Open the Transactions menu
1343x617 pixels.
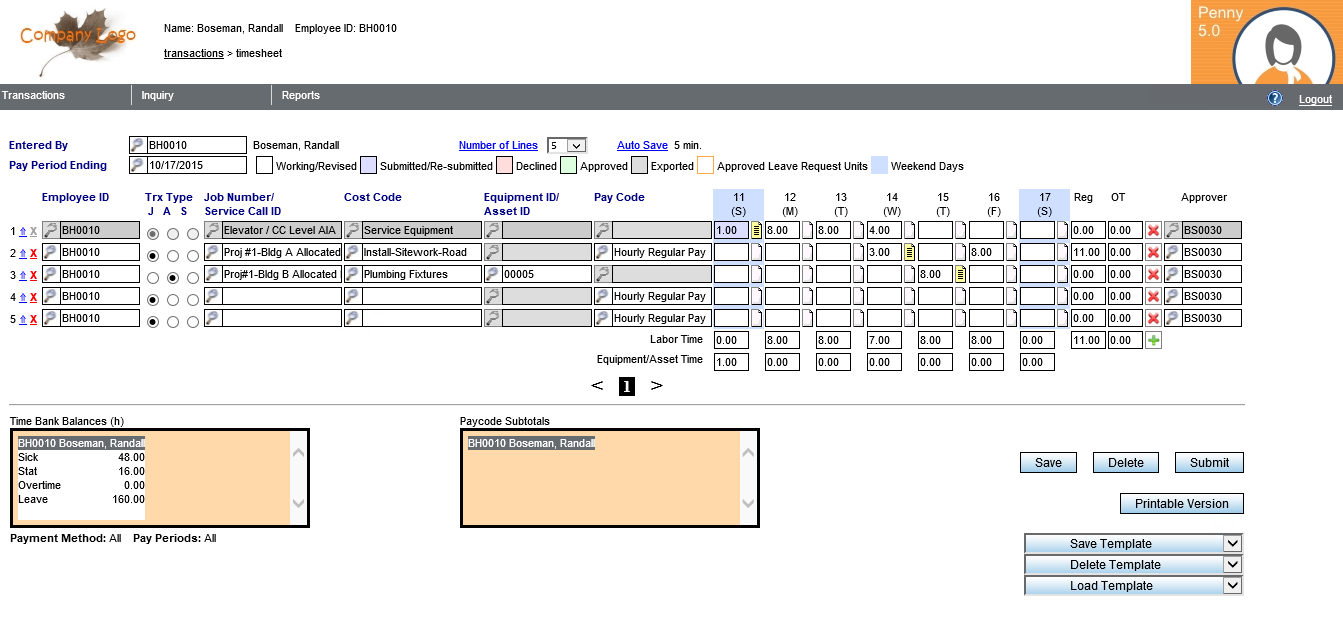click(x=34, y=96)
